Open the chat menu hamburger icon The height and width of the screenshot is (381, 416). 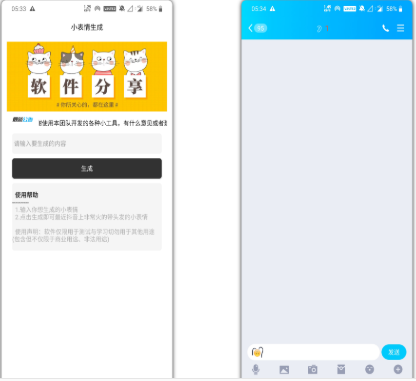click(x=401, y=28)
